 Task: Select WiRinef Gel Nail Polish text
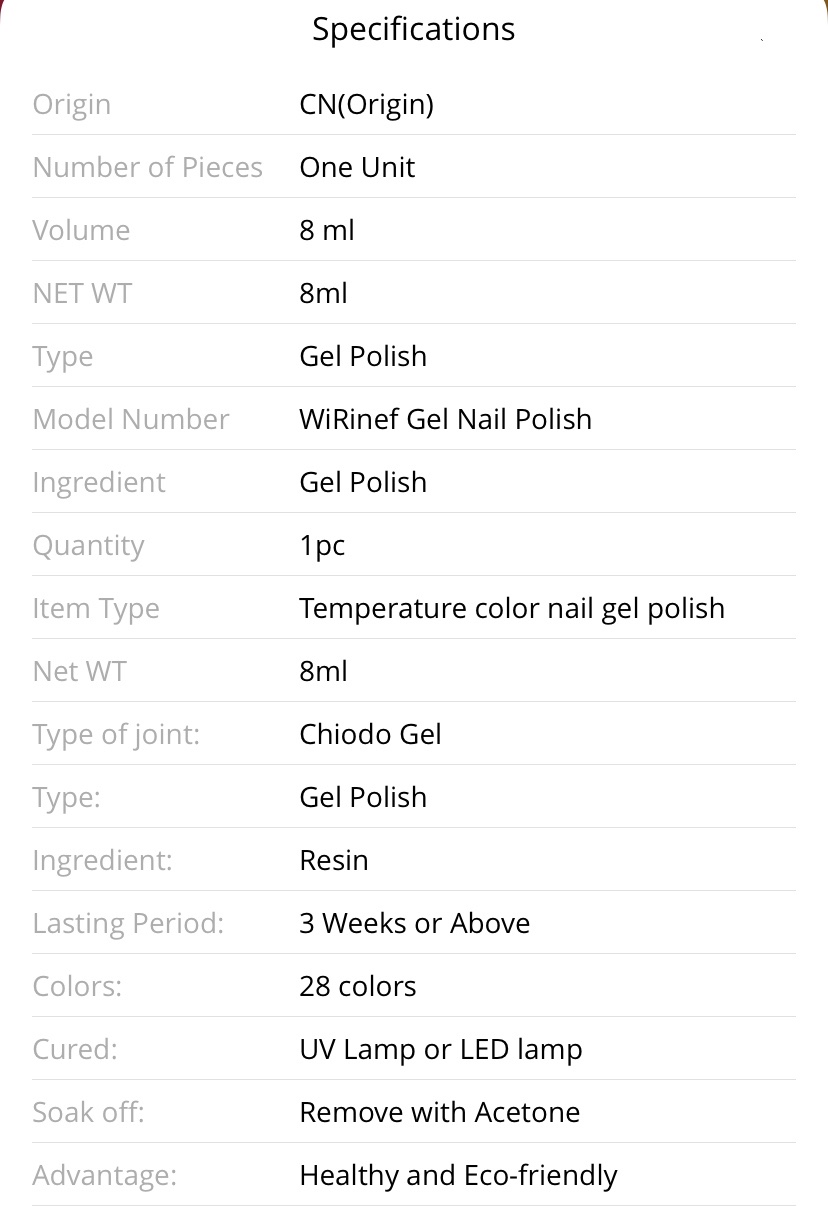click(x=445, y=419)
